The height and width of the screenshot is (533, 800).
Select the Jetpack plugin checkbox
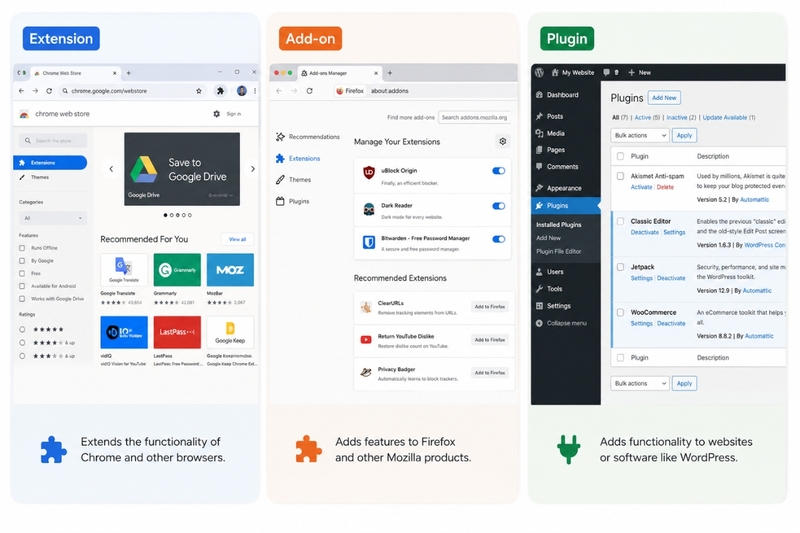[x=620, y=267]
